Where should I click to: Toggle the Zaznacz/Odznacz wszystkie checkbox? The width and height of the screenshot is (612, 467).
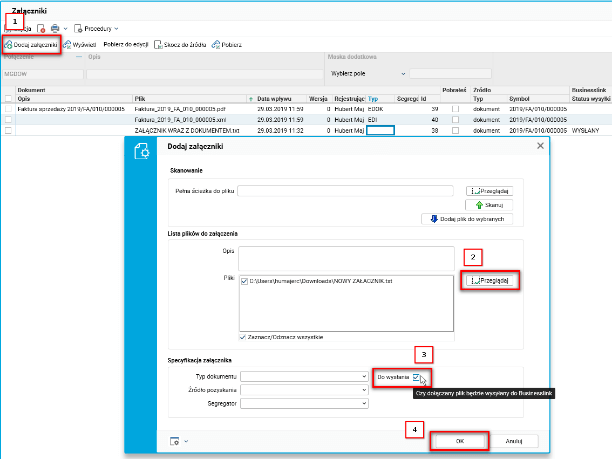243,337
